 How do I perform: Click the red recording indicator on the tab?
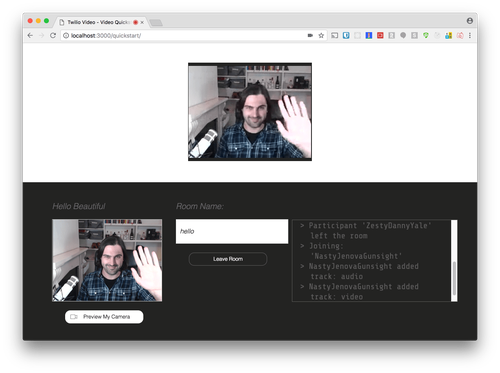point(135,22)
